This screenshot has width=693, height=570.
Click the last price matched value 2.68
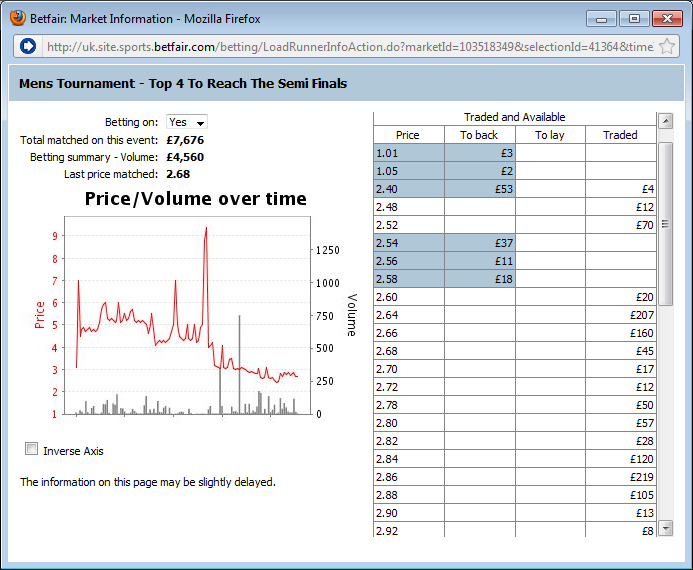(x=178, y=174)
